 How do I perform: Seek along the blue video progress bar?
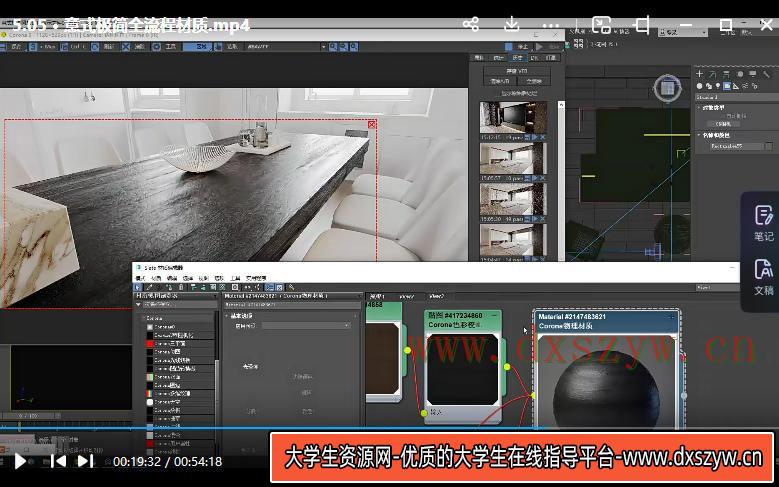pos(390,428)
